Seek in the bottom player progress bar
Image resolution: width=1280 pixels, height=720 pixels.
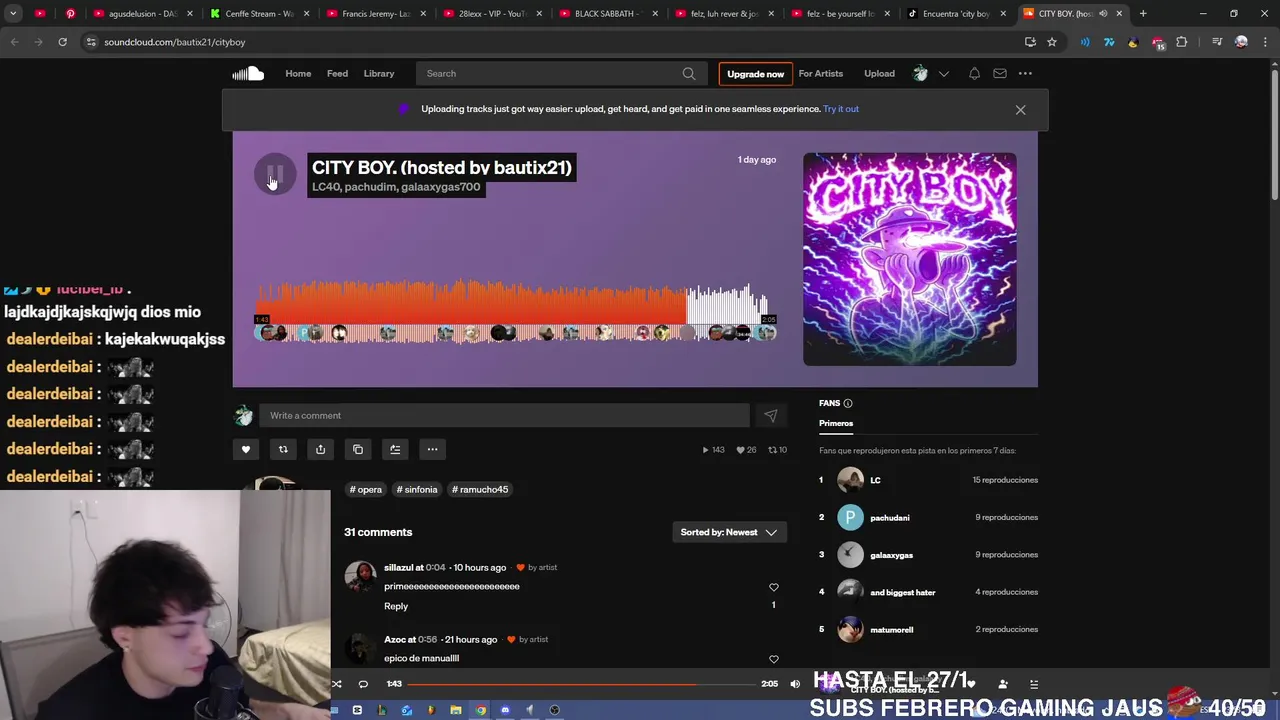click(x=581, y=684)
